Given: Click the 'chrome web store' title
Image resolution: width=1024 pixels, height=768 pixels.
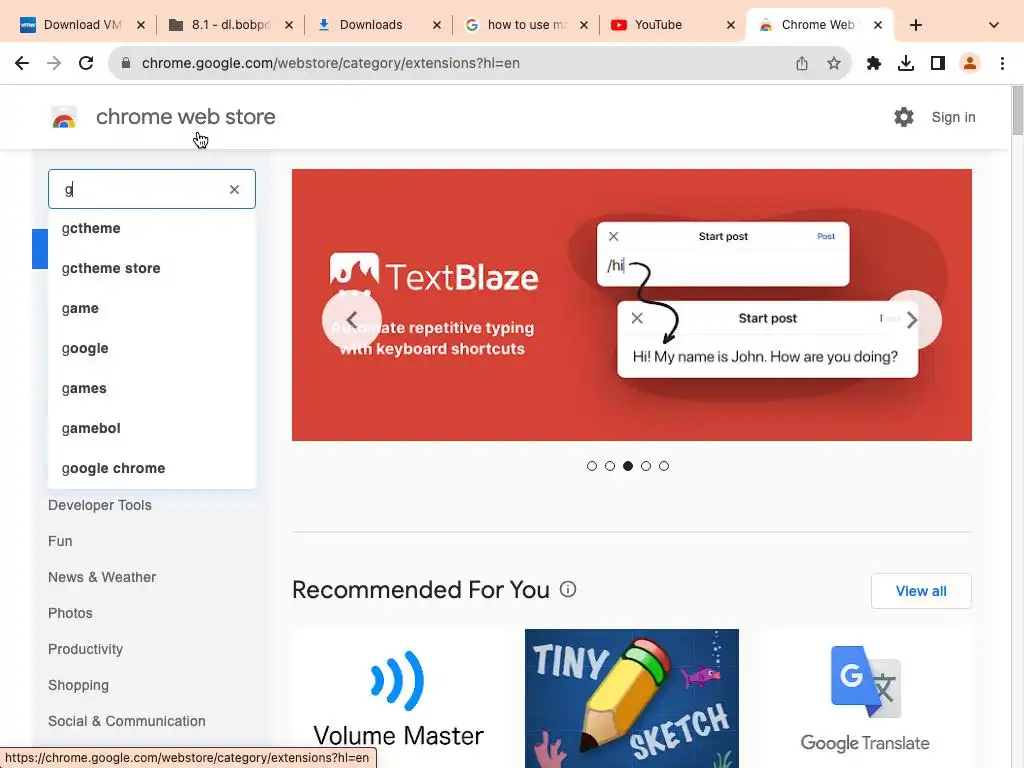Looking at the screenshot, I should click(185, 117).
